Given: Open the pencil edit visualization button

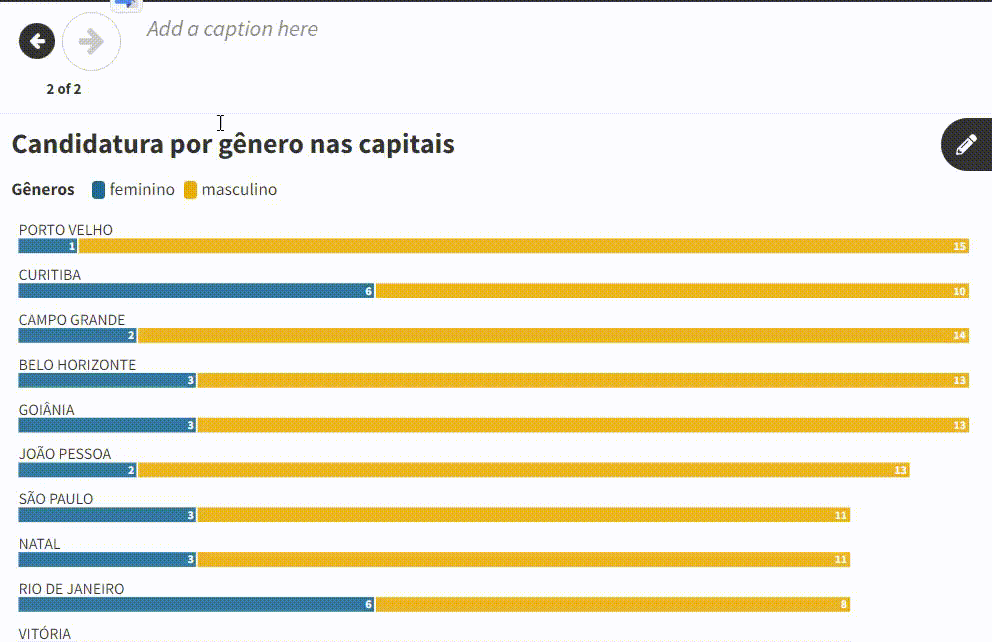Looking at the screenshot, I should pyautogui.click(x=965, y=144).
